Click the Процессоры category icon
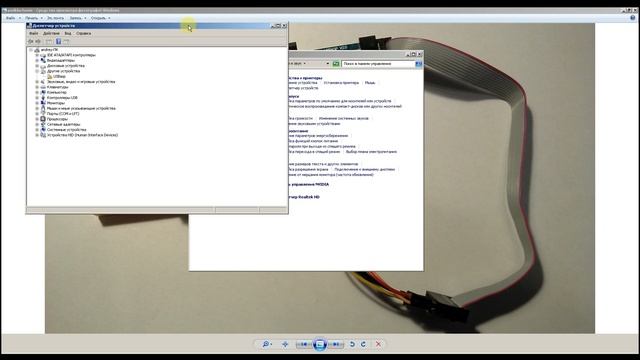 click(43, 119)
